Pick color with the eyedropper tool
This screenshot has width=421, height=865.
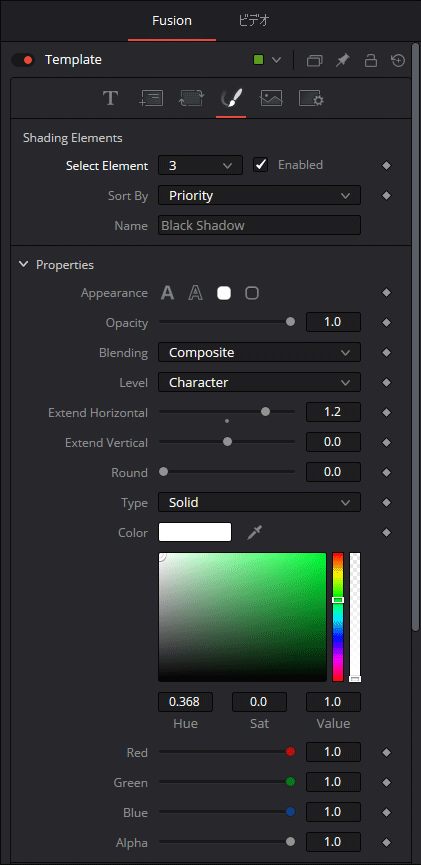coord(254,532)
